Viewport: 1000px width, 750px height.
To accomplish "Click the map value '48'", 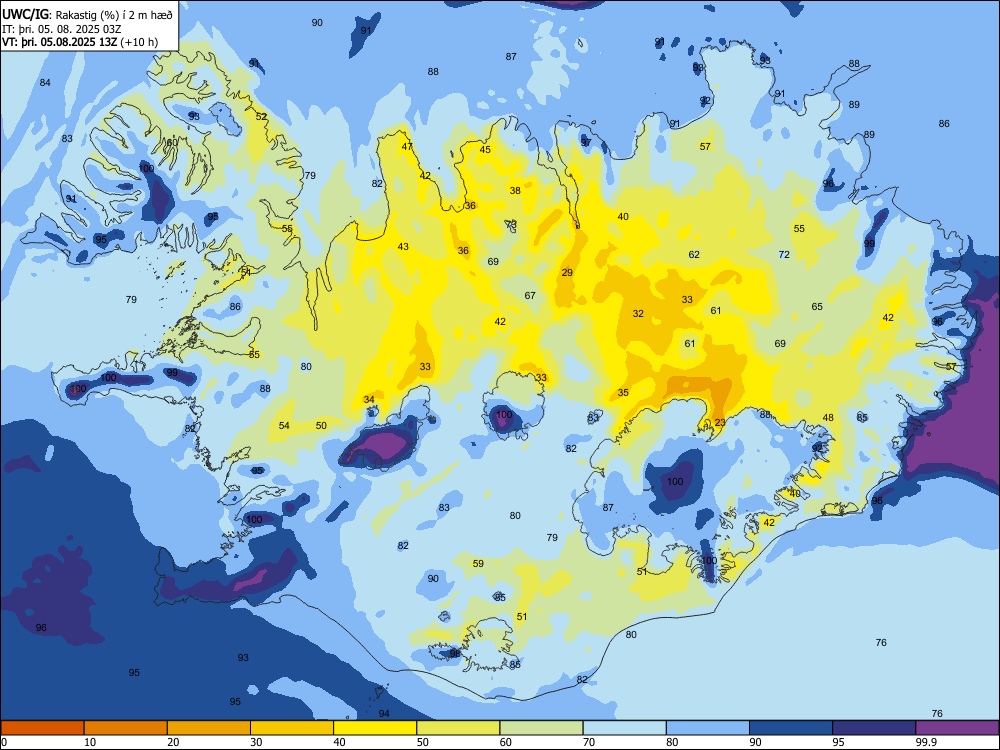I will (828, 418).
